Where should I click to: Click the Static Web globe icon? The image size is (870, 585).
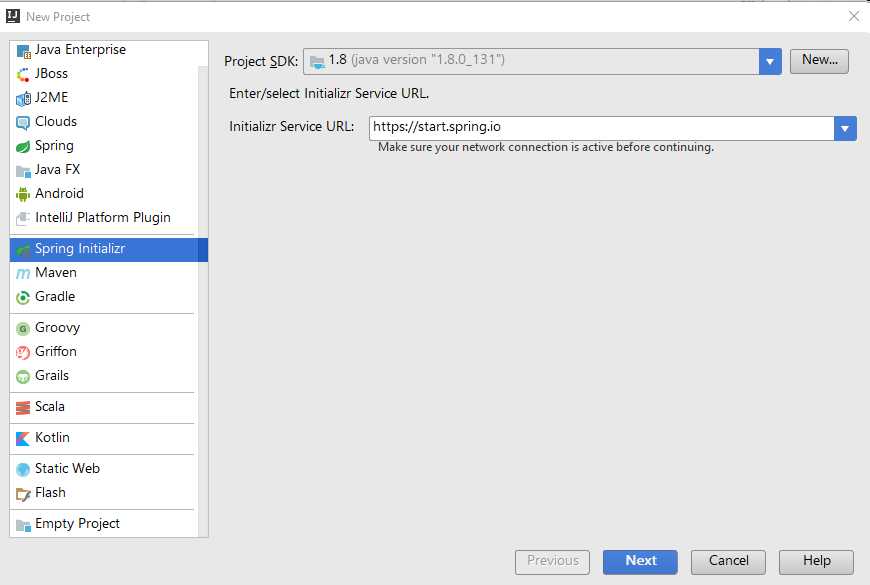coord(23,470)
